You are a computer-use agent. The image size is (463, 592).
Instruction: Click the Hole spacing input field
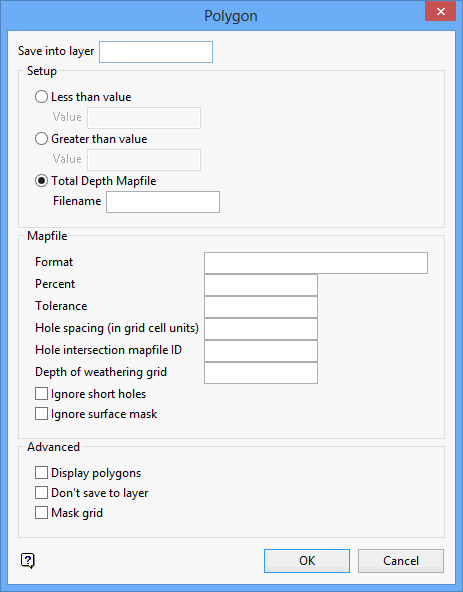point(261,328)
